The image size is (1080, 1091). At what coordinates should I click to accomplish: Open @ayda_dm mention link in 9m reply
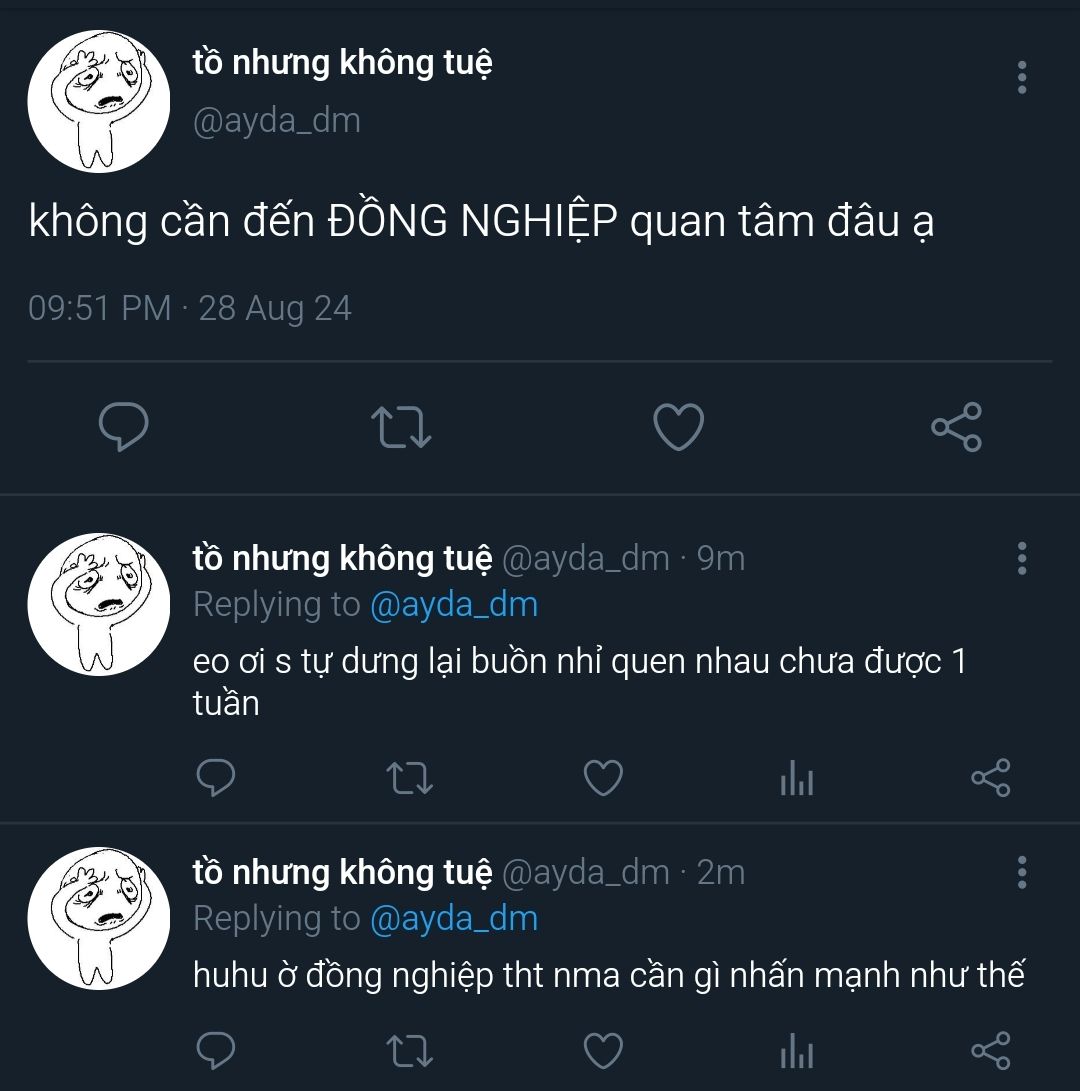click(x=454, y=605)
